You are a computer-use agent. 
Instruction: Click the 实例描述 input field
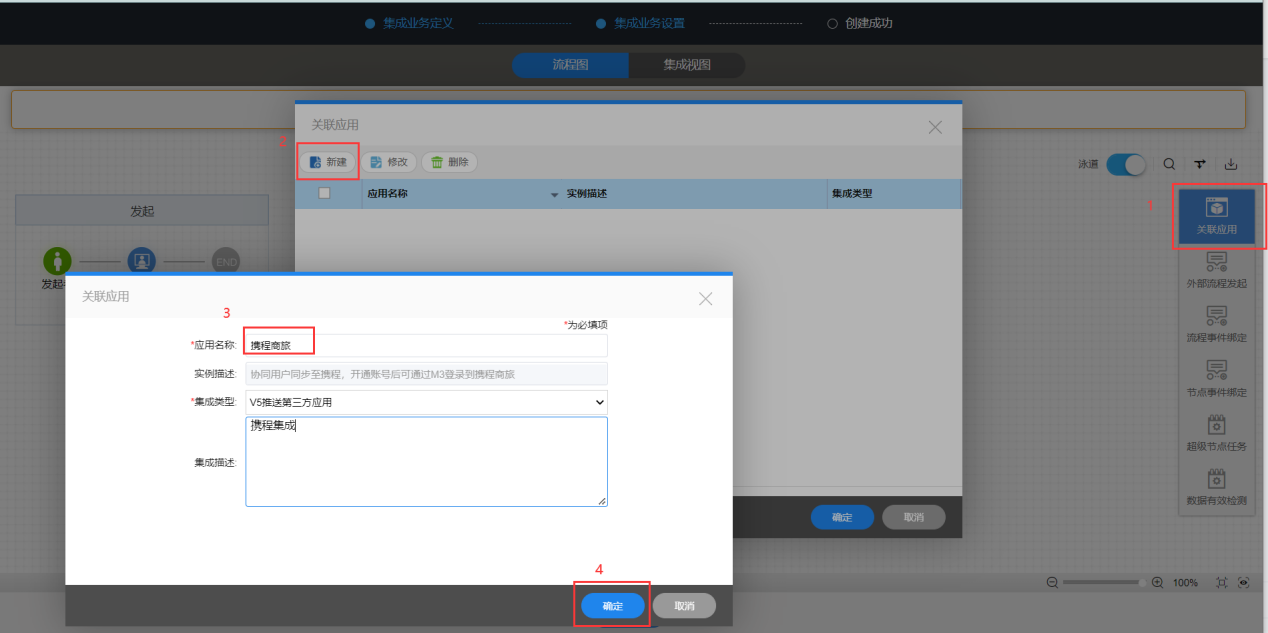tap(426, 374)
